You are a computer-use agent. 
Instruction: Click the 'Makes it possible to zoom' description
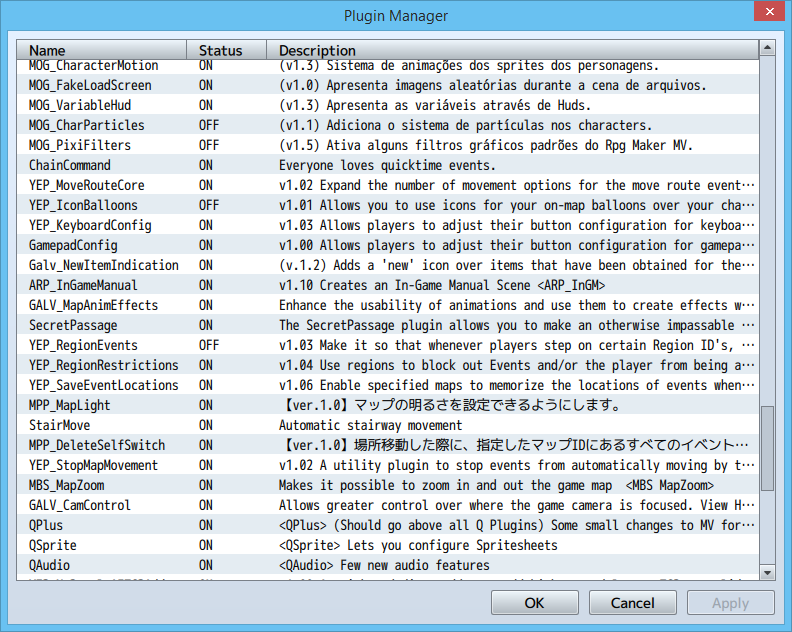[x=496, y=485]
